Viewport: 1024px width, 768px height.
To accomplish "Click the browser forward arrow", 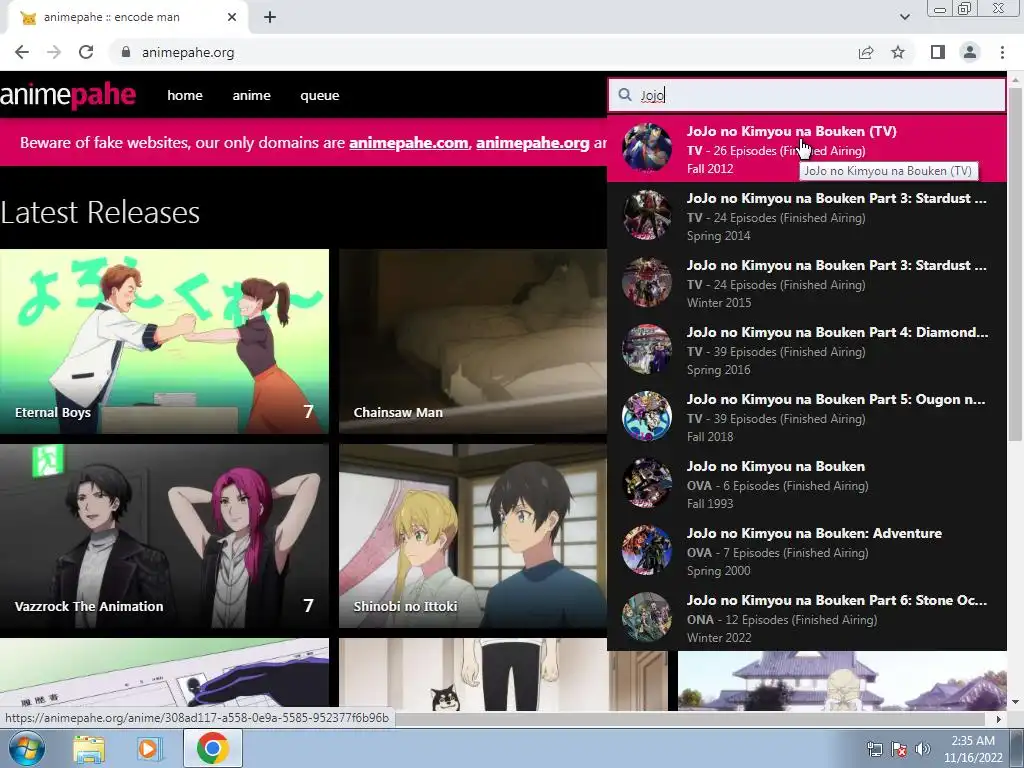I will pos(54,52).
